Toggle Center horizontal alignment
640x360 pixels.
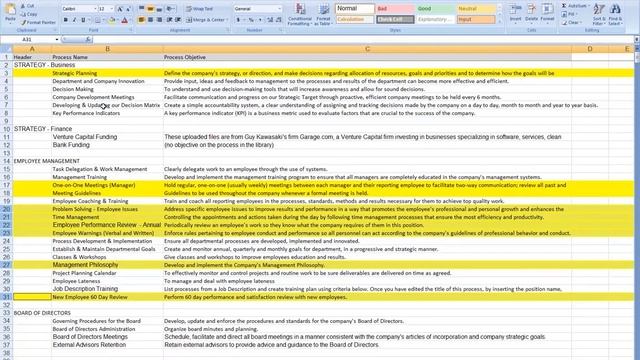(150, 20)
